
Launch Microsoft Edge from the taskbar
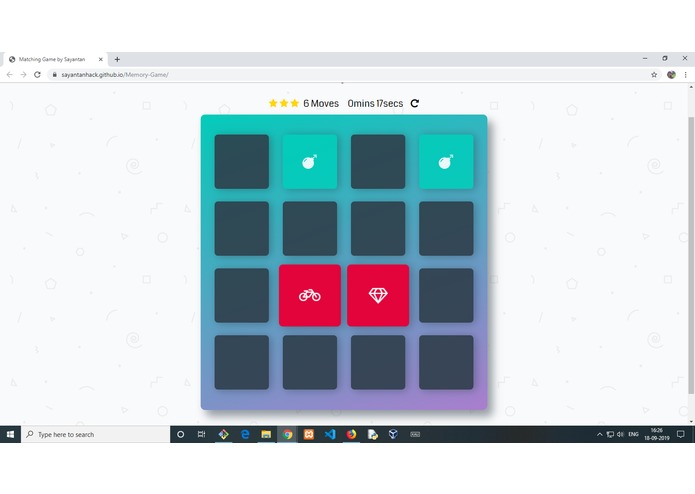coord(245,434)
